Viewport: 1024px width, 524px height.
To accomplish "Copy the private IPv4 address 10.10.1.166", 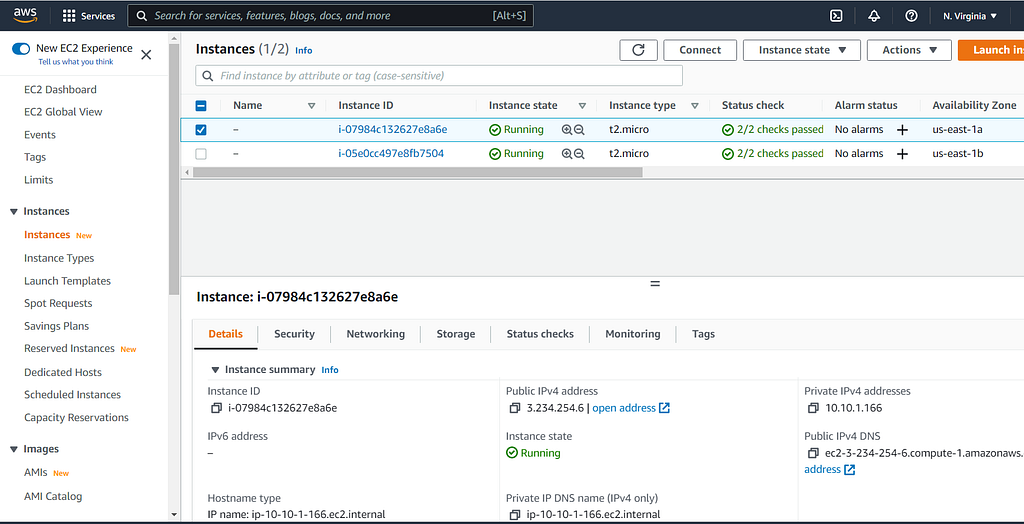I will (813, 408).
